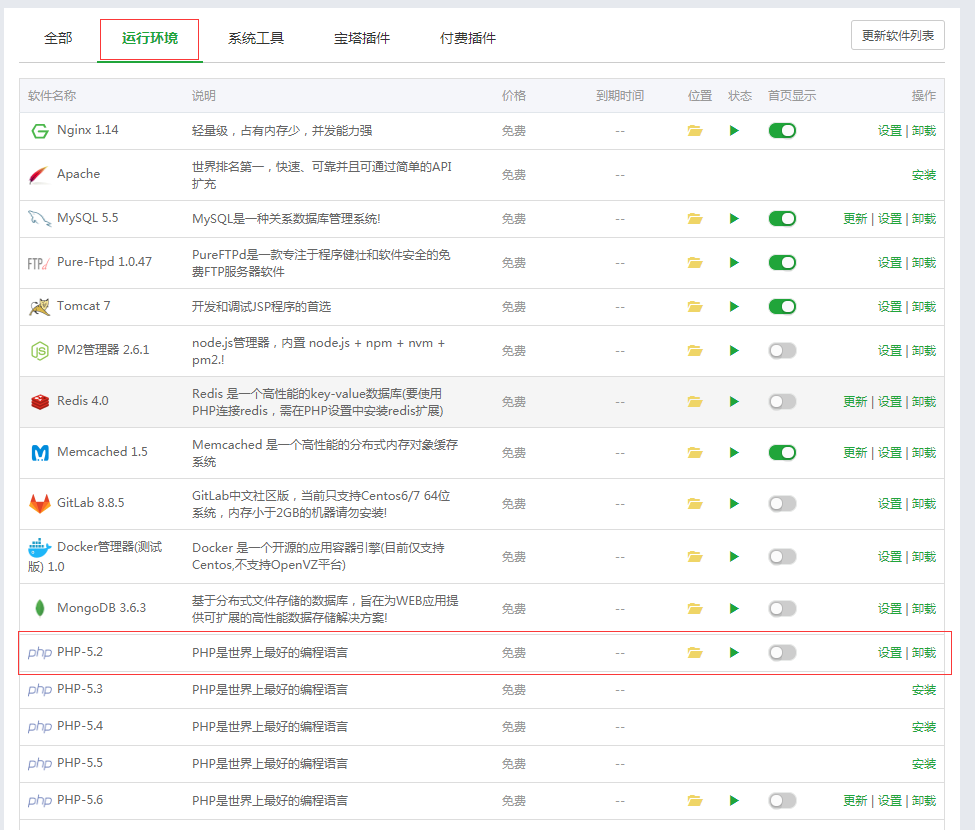Click 安装 link for PHP-5.5
Viewport: 975px width, 830px height.
[x=924, y=764]
